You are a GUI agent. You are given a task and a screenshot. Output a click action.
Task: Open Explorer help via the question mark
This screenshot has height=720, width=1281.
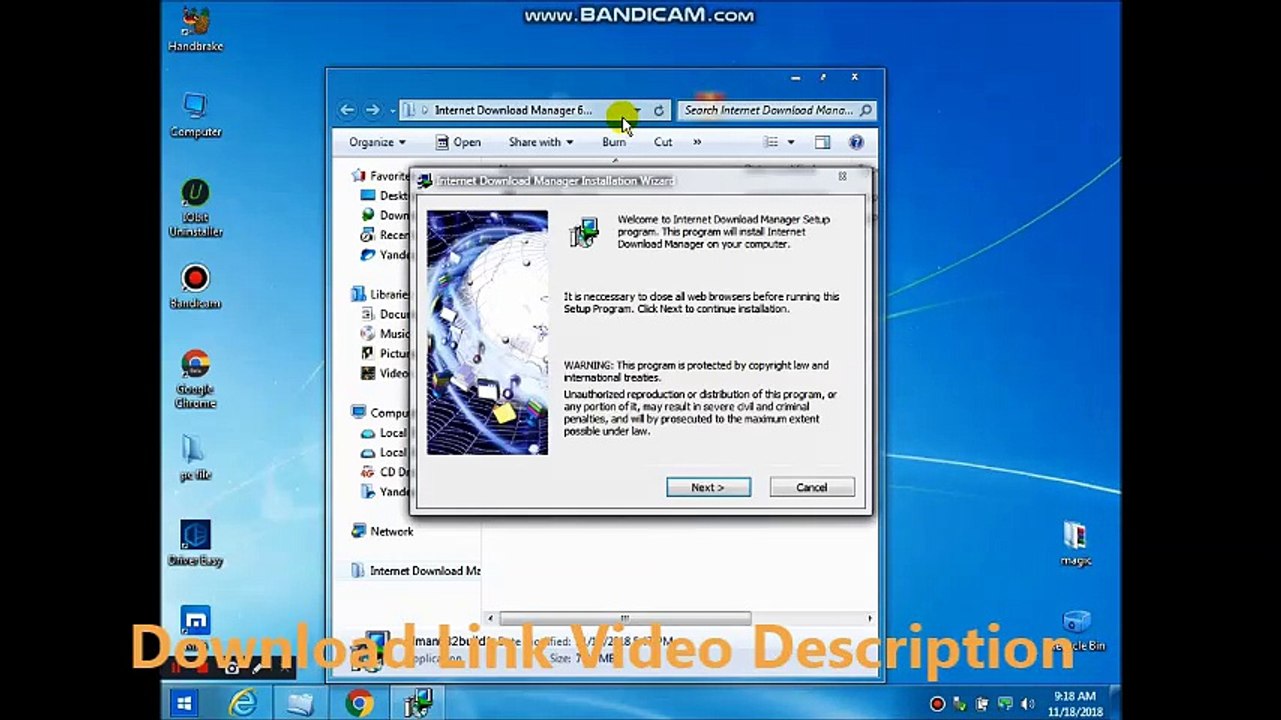(x=856, y=142)
